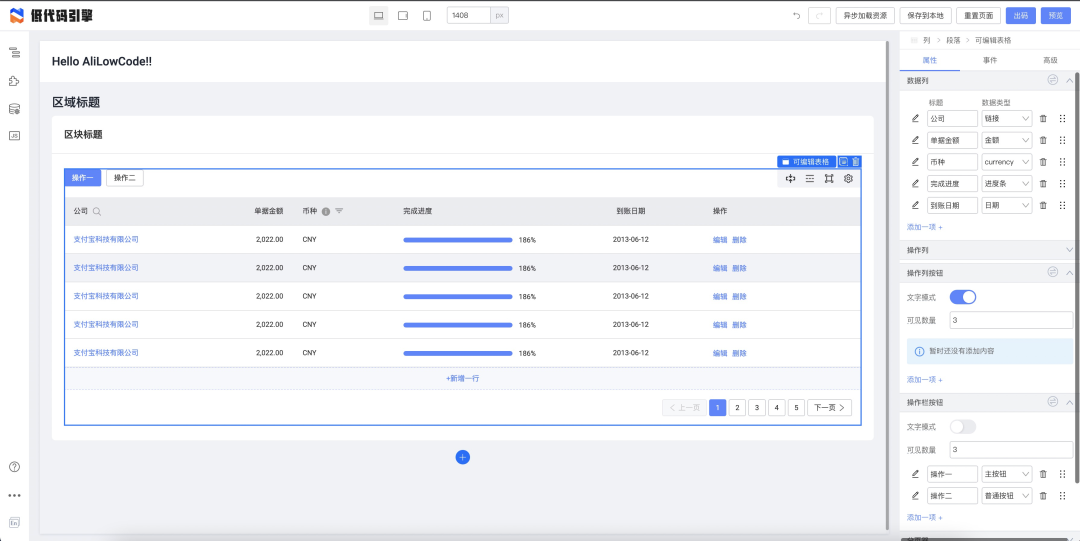
Task: Delete the 币种 data column row
Action: [x=1043, y=162]
